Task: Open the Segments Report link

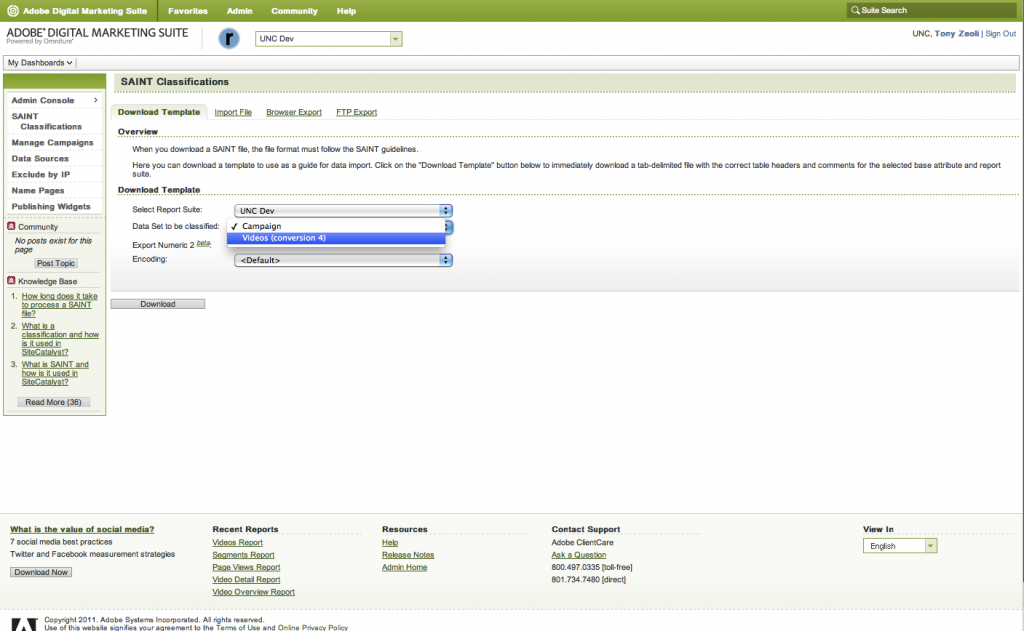Action: [x=244, y=555]
